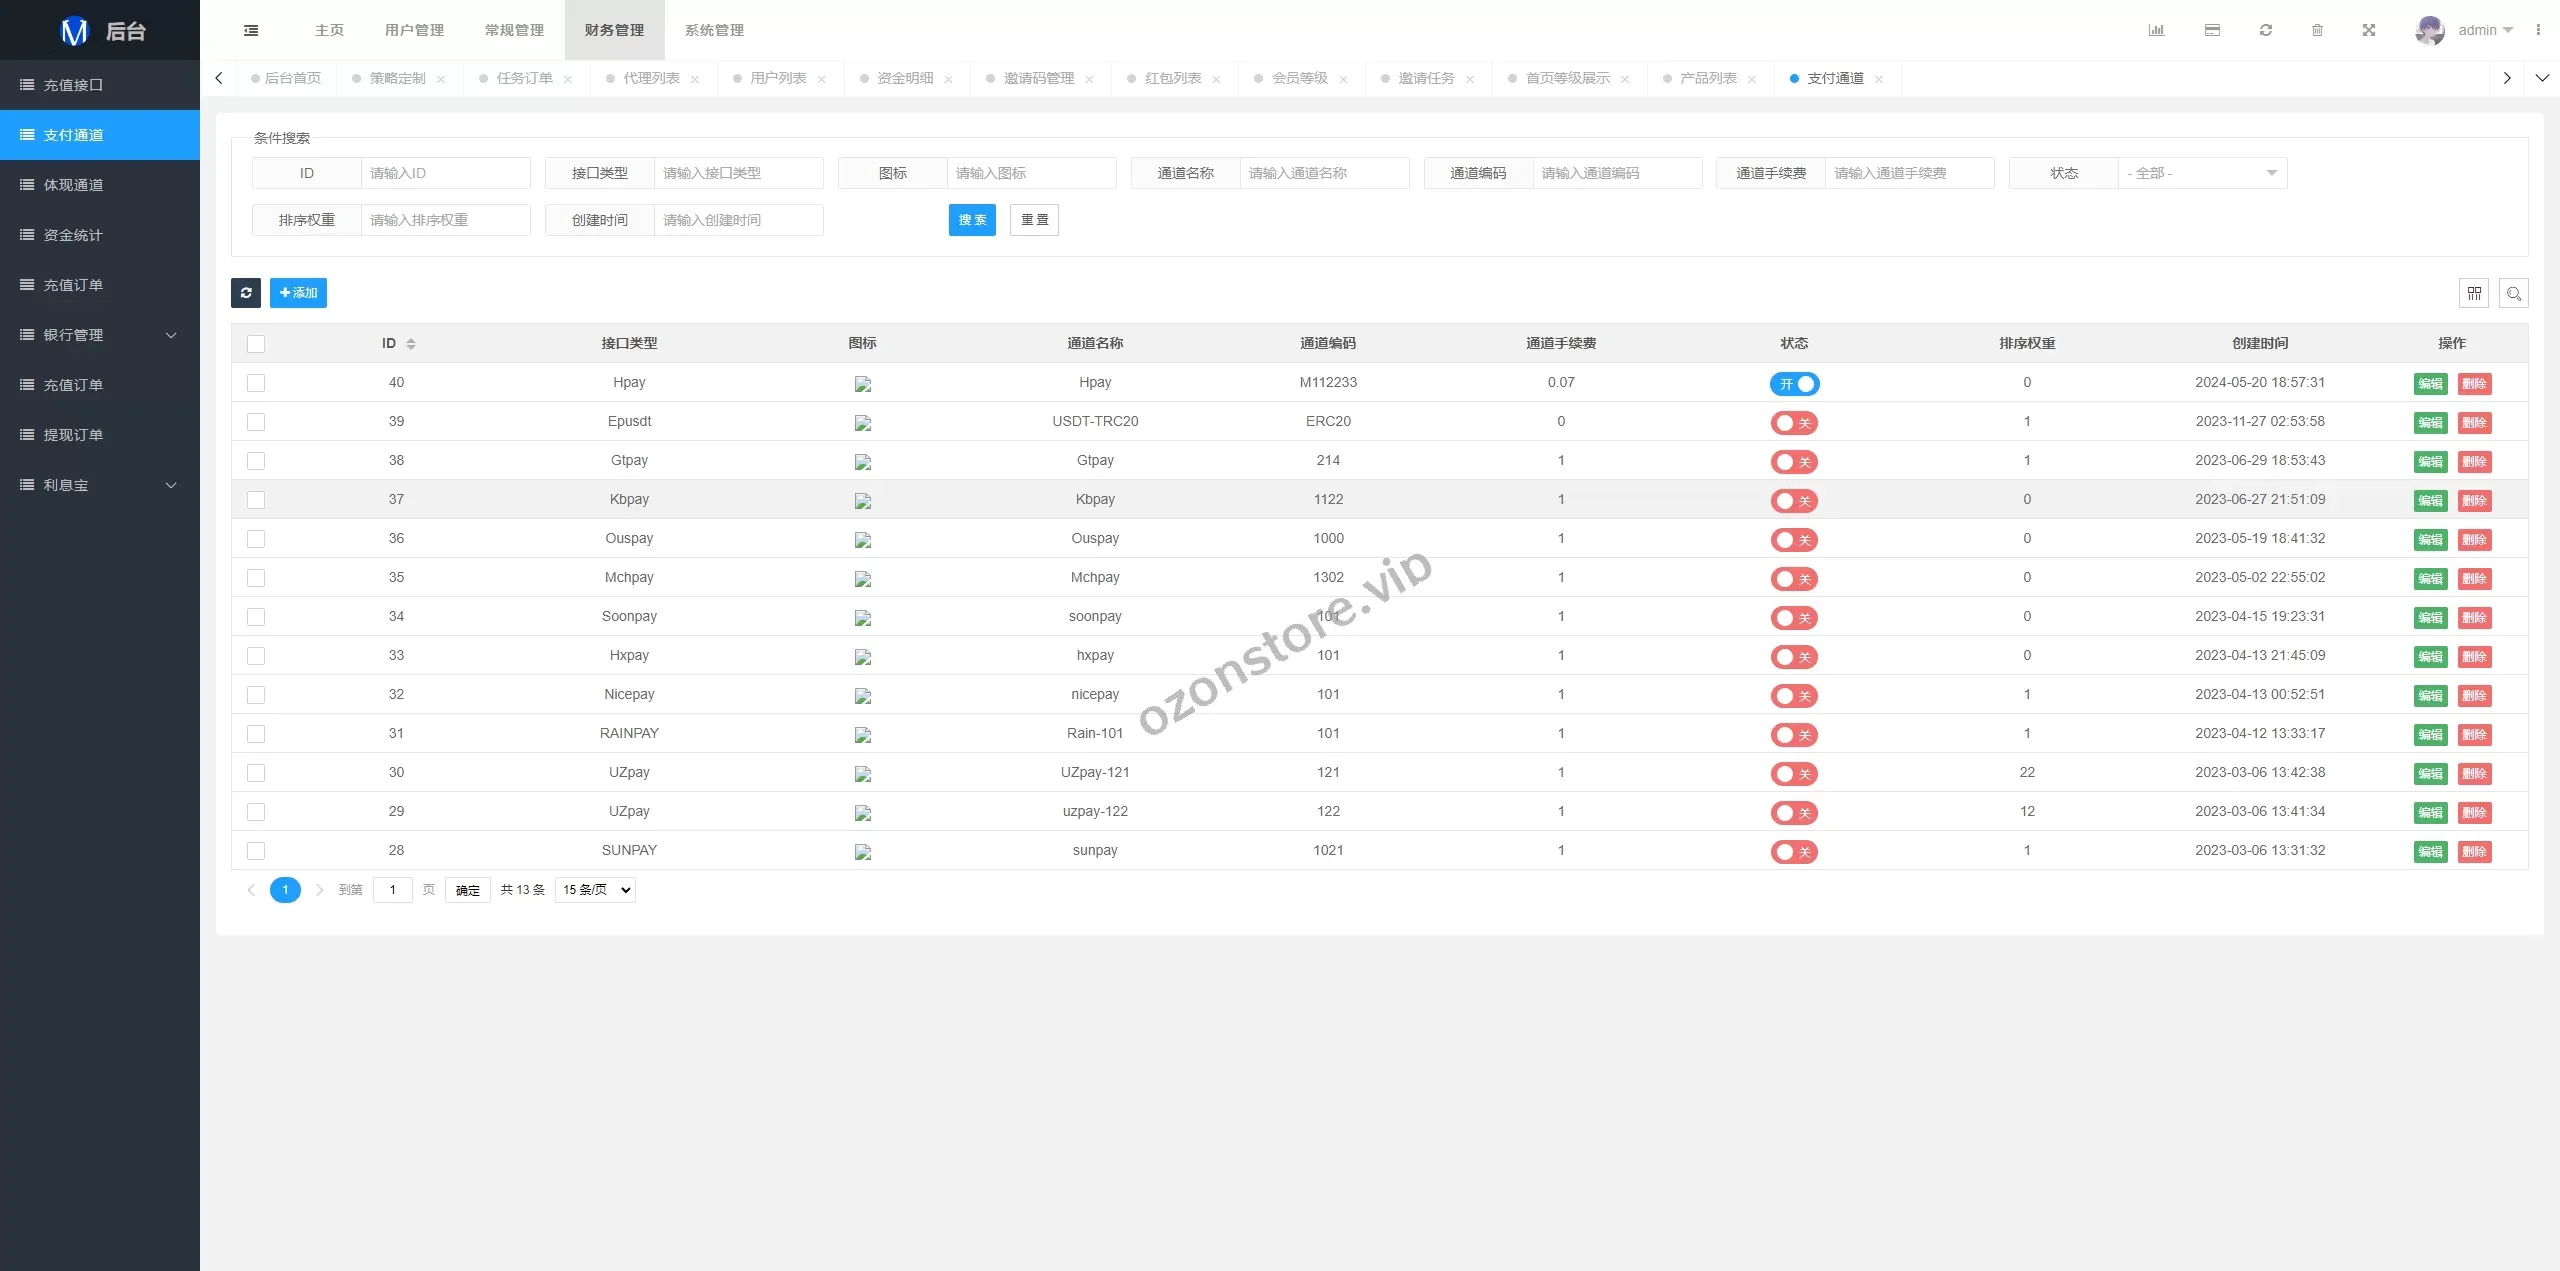Open column filter grid icon above table

coord(2474,293)
